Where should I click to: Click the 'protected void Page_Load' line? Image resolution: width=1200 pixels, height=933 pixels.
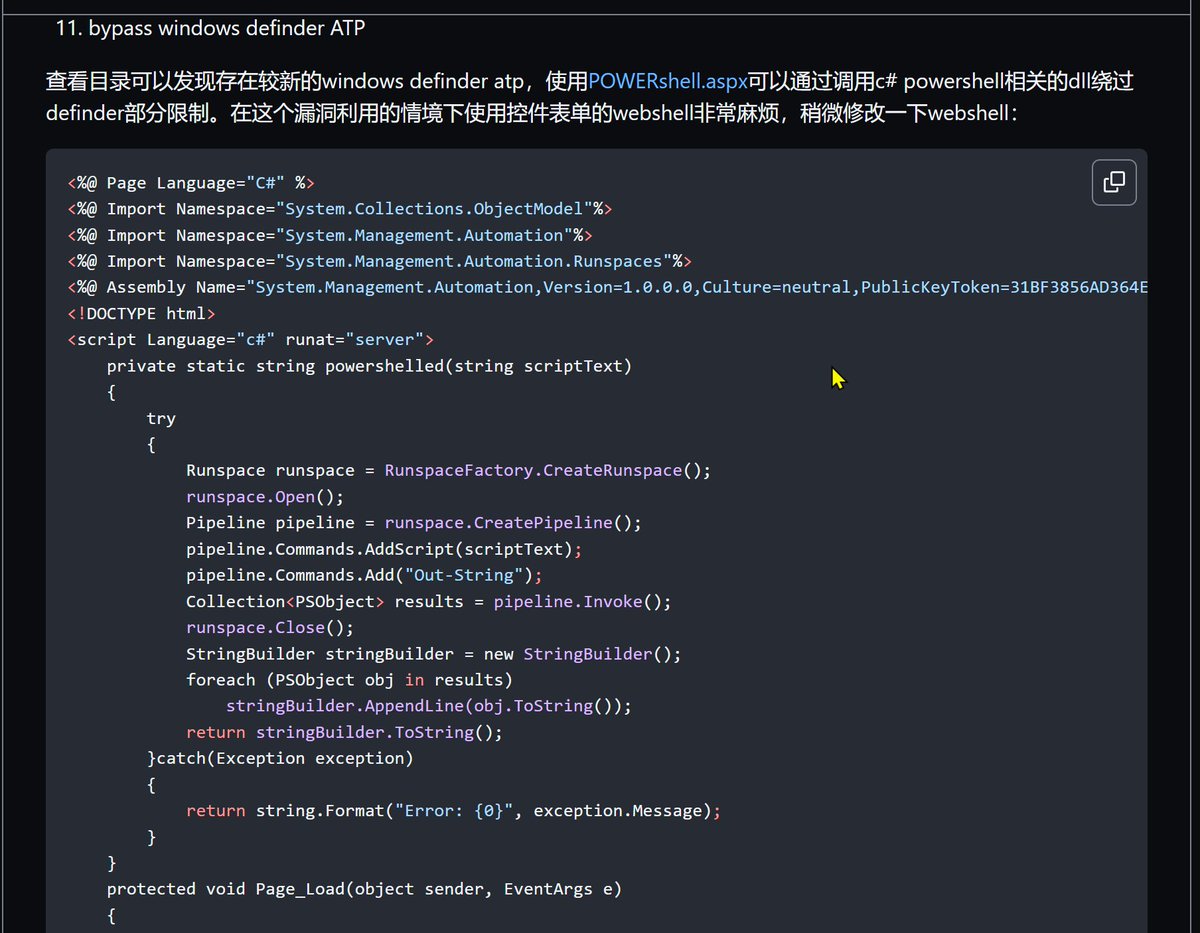364,889
